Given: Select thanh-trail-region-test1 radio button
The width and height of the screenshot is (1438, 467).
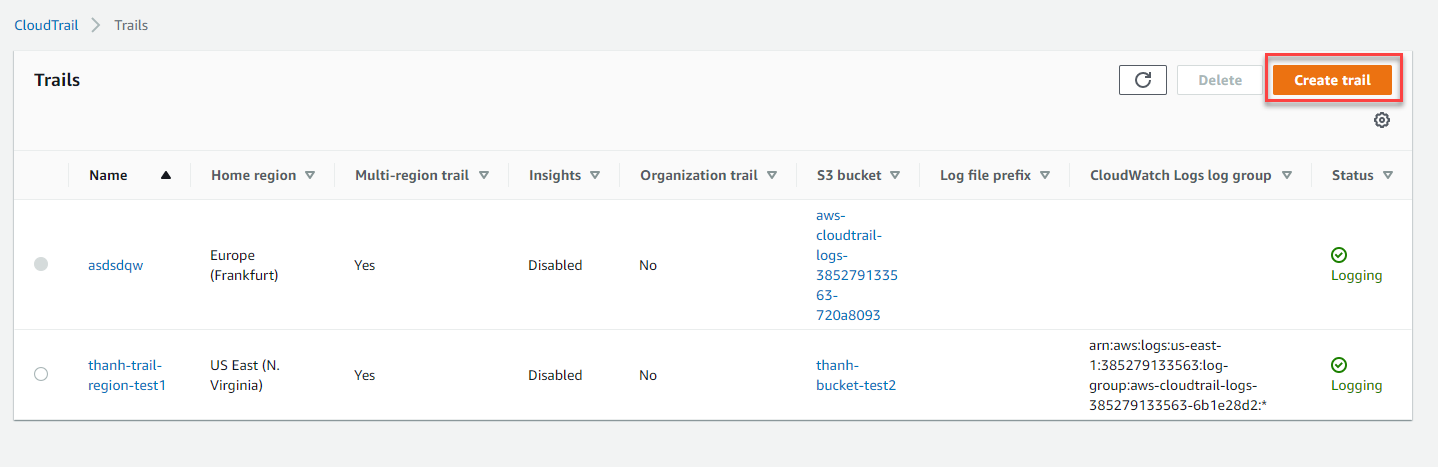Looking at the screenshot, I should point(41,374).
